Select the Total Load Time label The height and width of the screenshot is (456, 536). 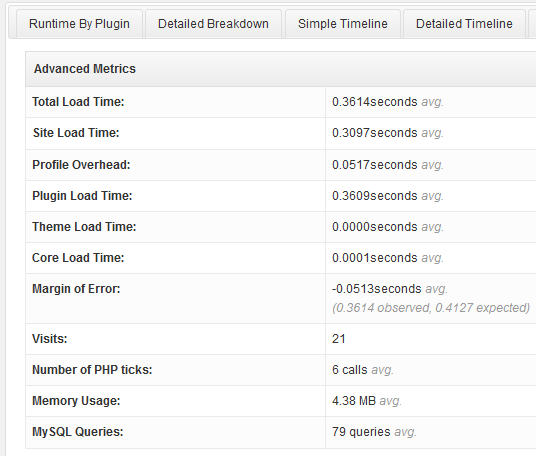tap(78, 102)
